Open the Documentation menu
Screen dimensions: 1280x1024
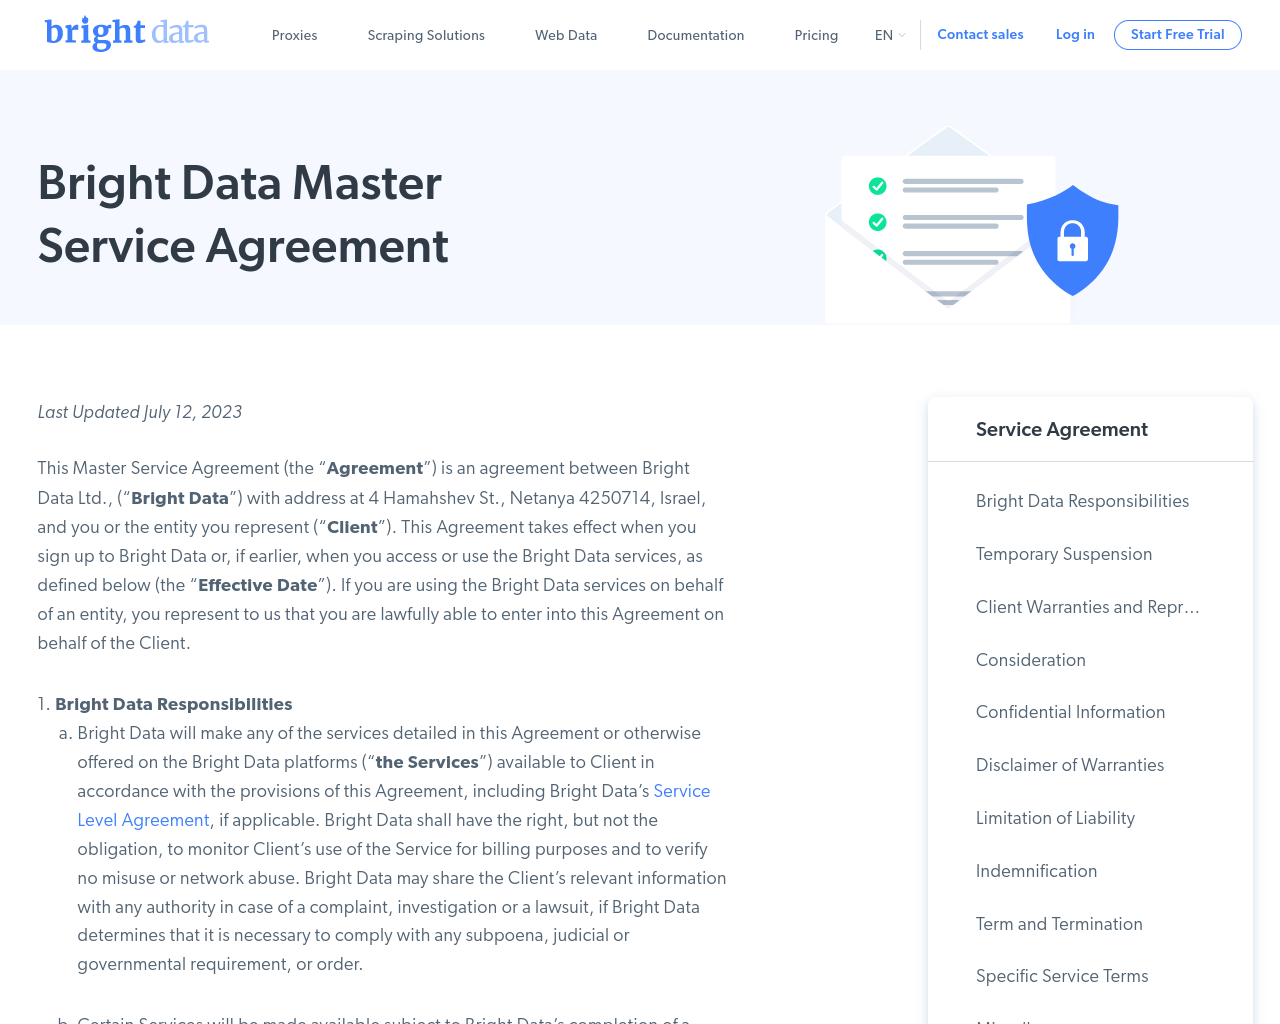pos(696,35)
